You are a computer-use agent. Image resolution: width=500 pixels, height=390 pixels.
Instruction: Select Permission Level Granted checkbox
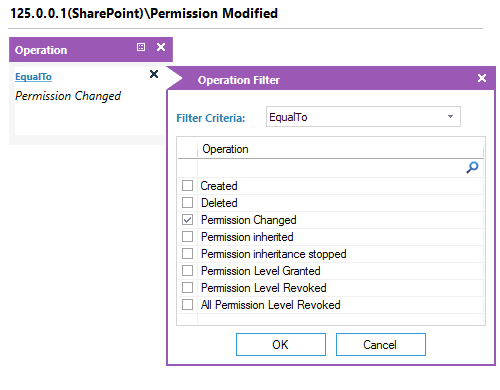point(187,270)
